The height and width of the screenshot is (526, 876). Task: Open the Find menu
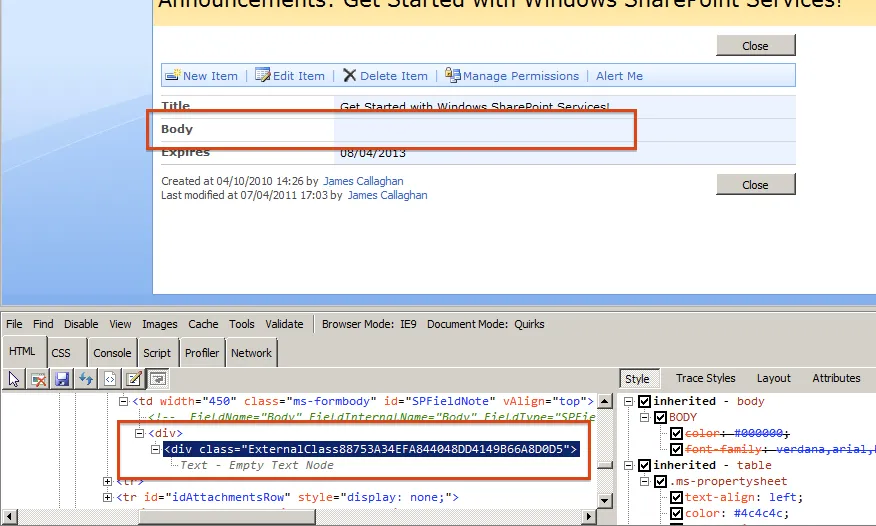coord(43,324)
